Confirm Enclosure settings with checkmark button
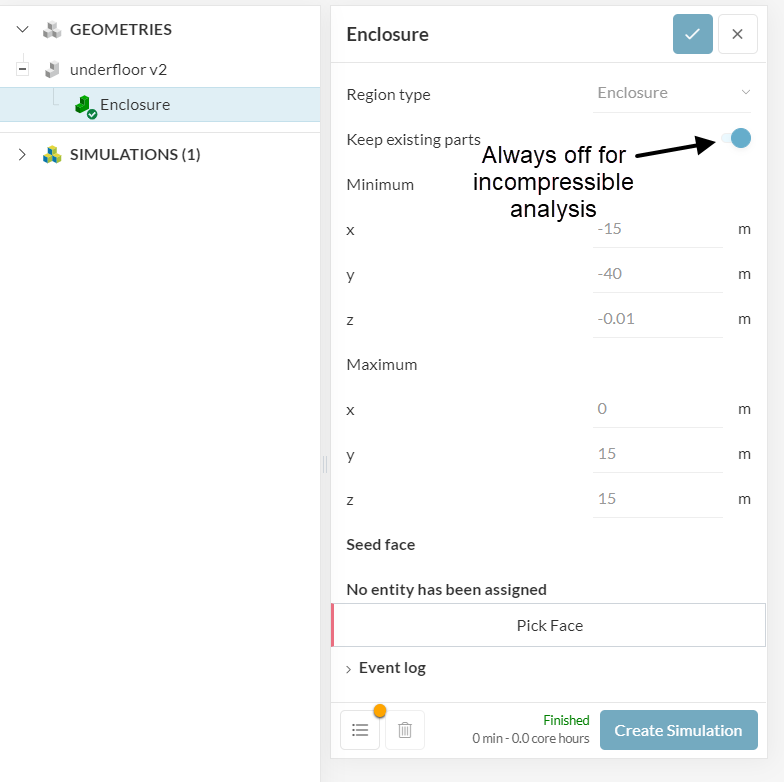The width and height of the screenshot is (784, 782). coord(692,34)
